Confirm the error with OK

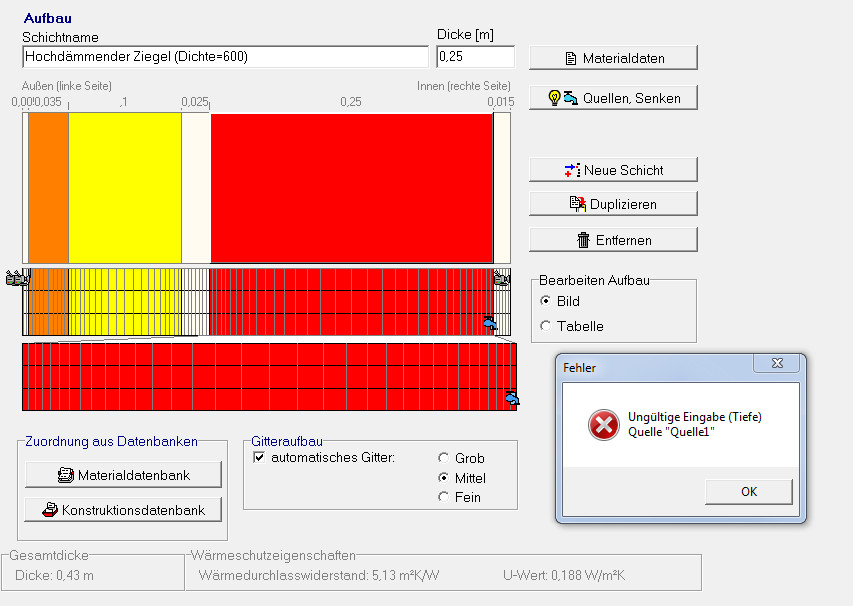pos(748,491)
